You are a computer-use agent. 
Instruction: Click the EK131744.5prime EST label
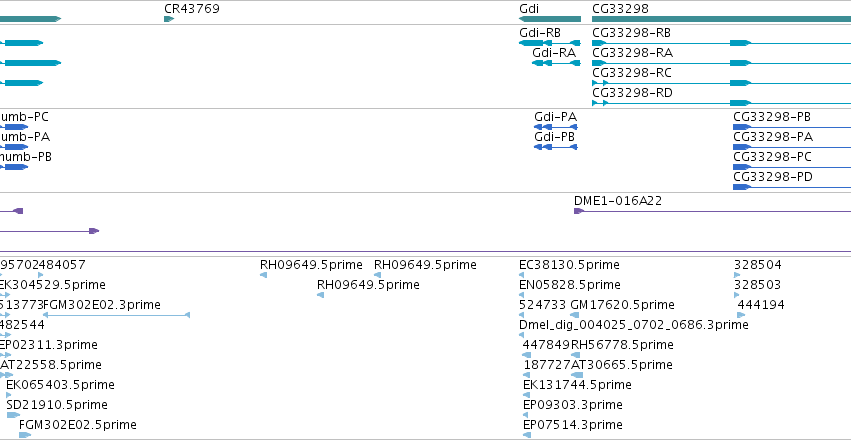(x=577, y=385)
